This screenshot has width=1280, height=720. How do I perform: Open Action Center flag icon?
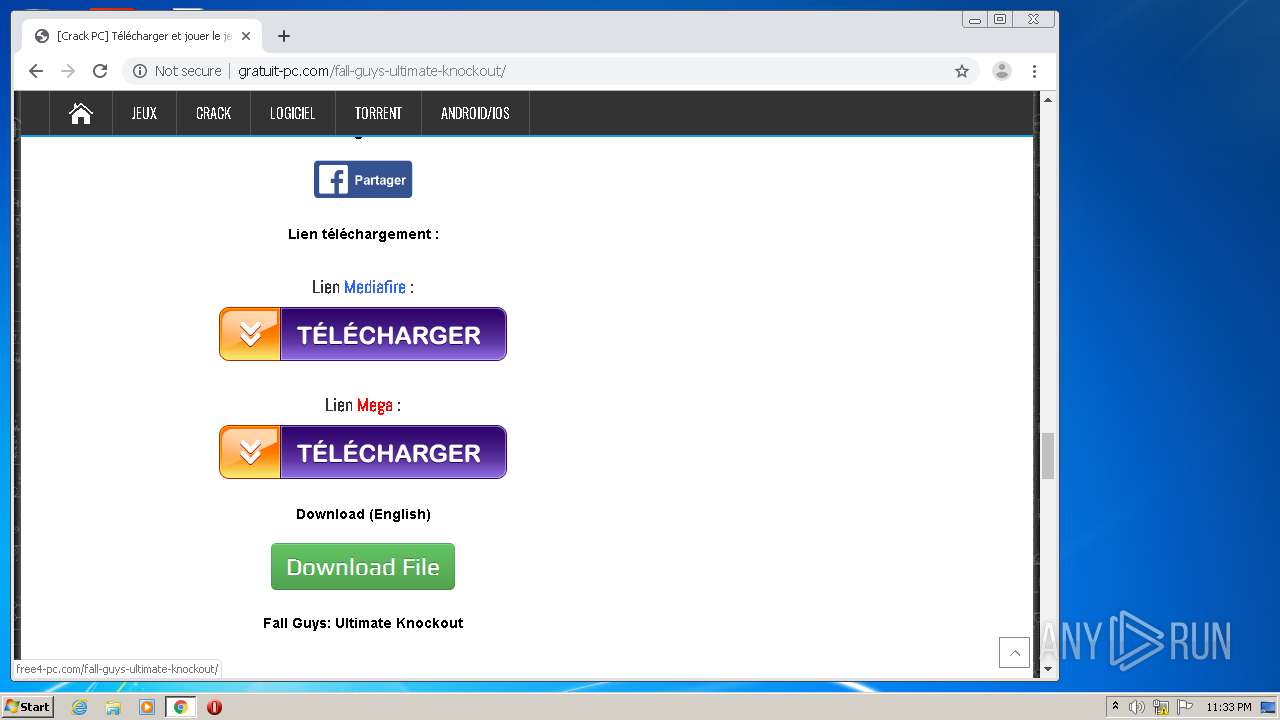tap(1185, 707)
